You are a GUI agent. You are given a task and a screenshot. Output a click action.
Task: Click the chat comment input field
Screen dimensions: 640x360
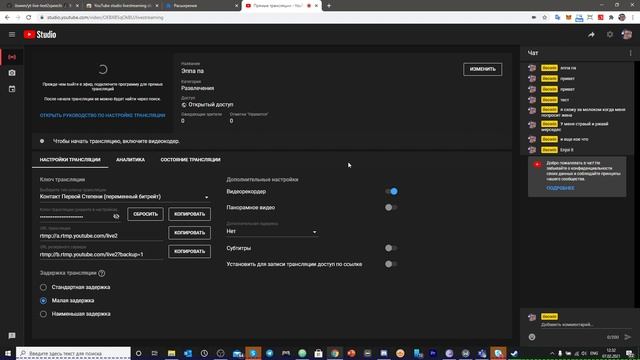coord(585,325)
